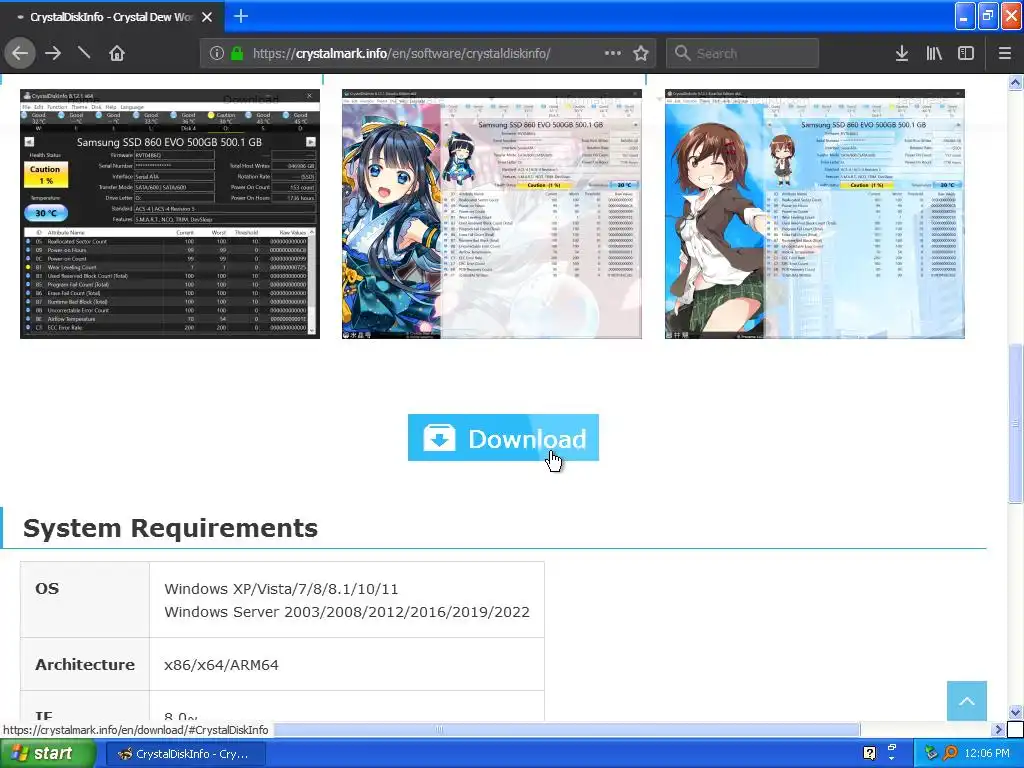Click the vertical scrollbar up arrow

pos(1016,82)
